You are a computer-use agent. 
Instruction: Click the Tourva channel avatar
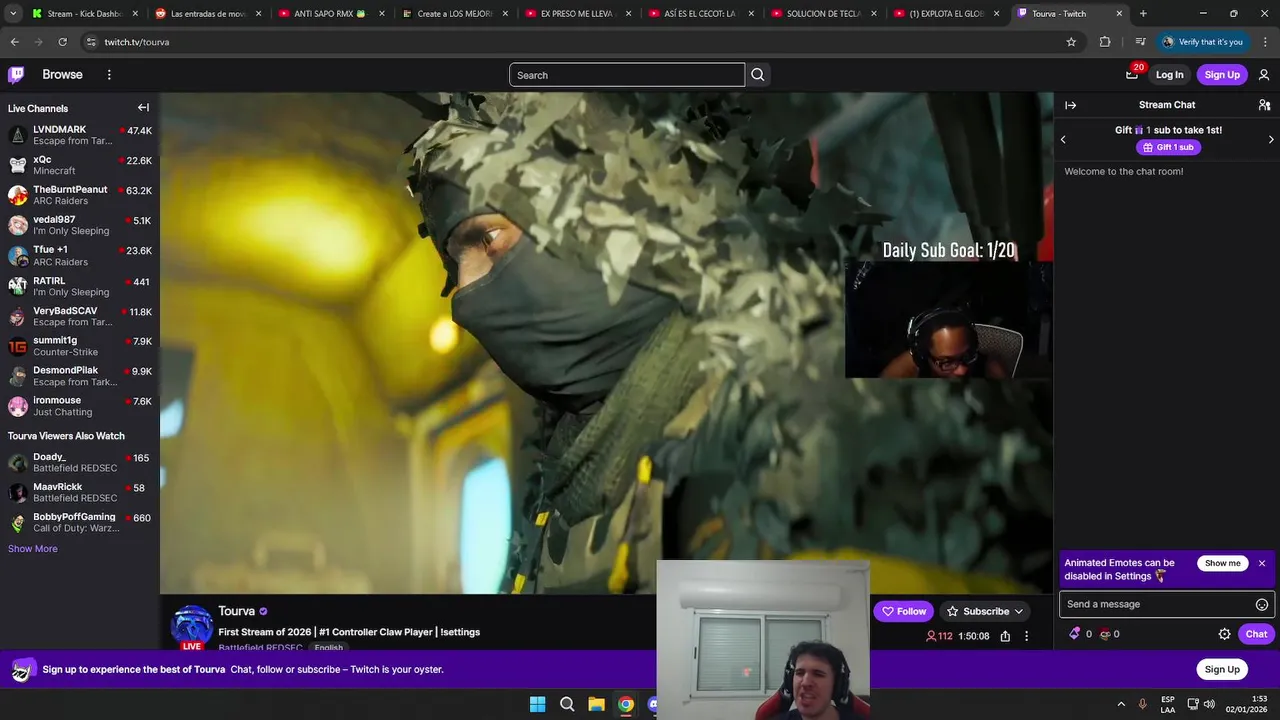coord(192,626)
